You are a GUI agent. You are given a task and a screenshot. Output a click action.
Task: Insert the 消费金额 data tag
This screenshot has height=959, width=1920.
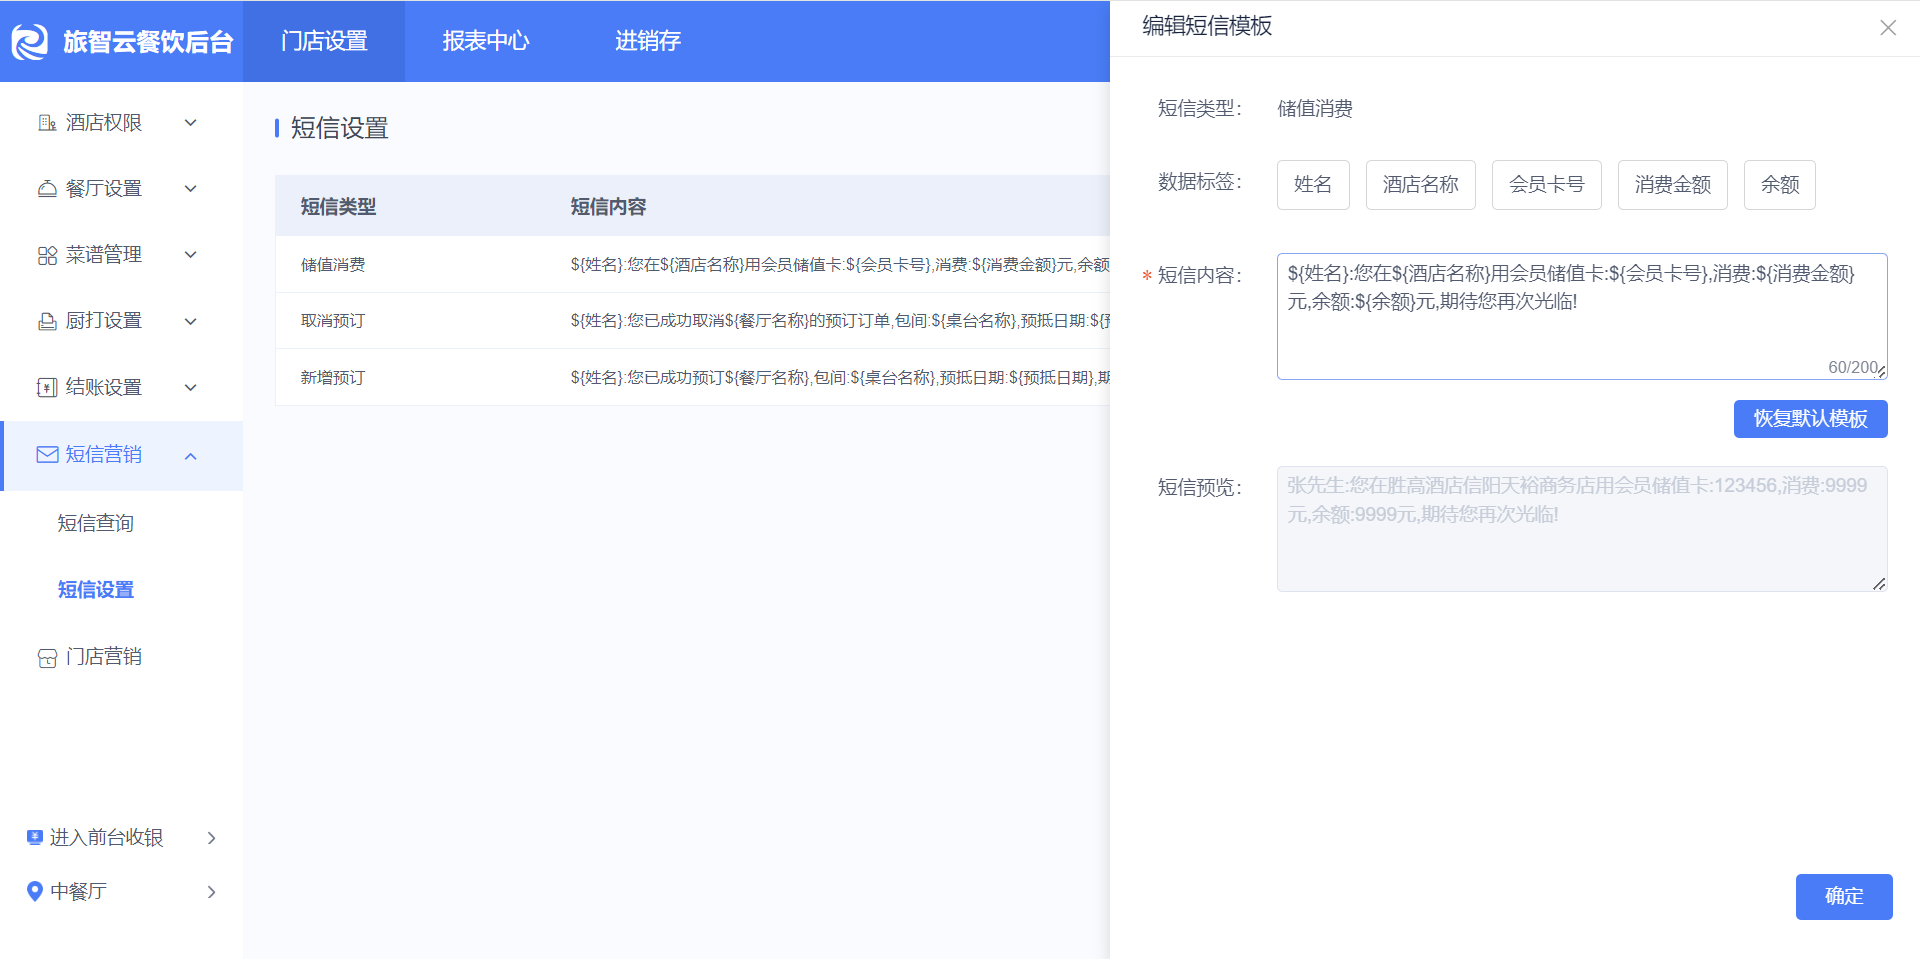[x=1673, y=185]
